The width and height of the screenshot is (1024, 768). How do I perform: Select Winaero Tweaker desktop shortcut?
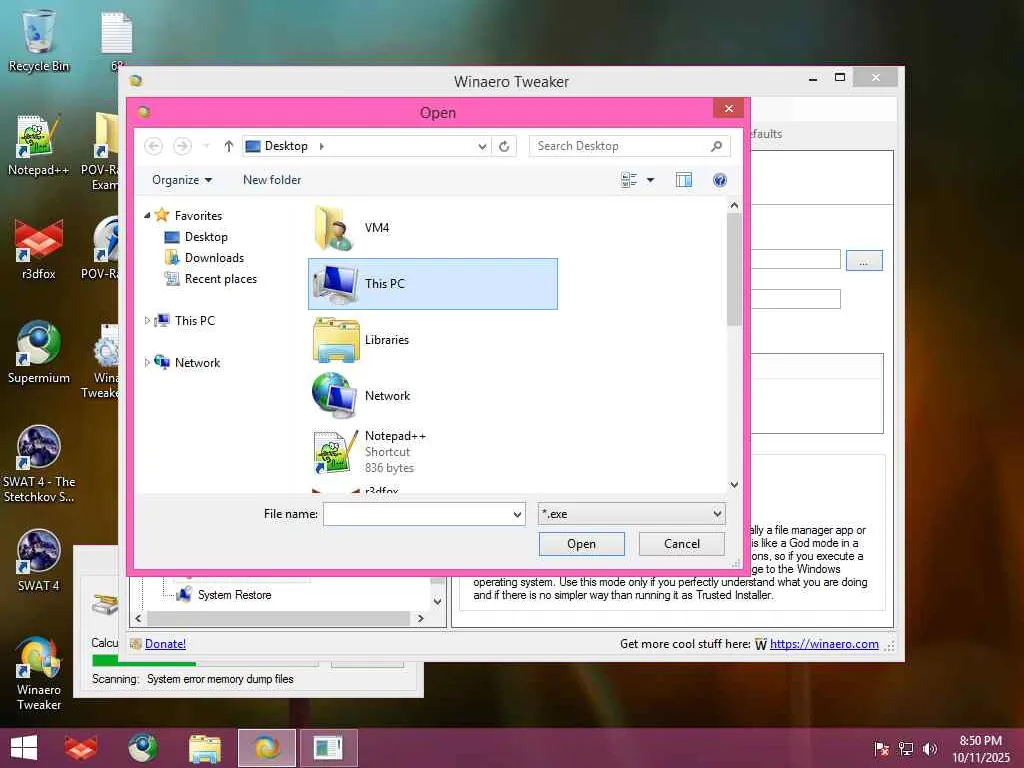click(x=39, y=673)
